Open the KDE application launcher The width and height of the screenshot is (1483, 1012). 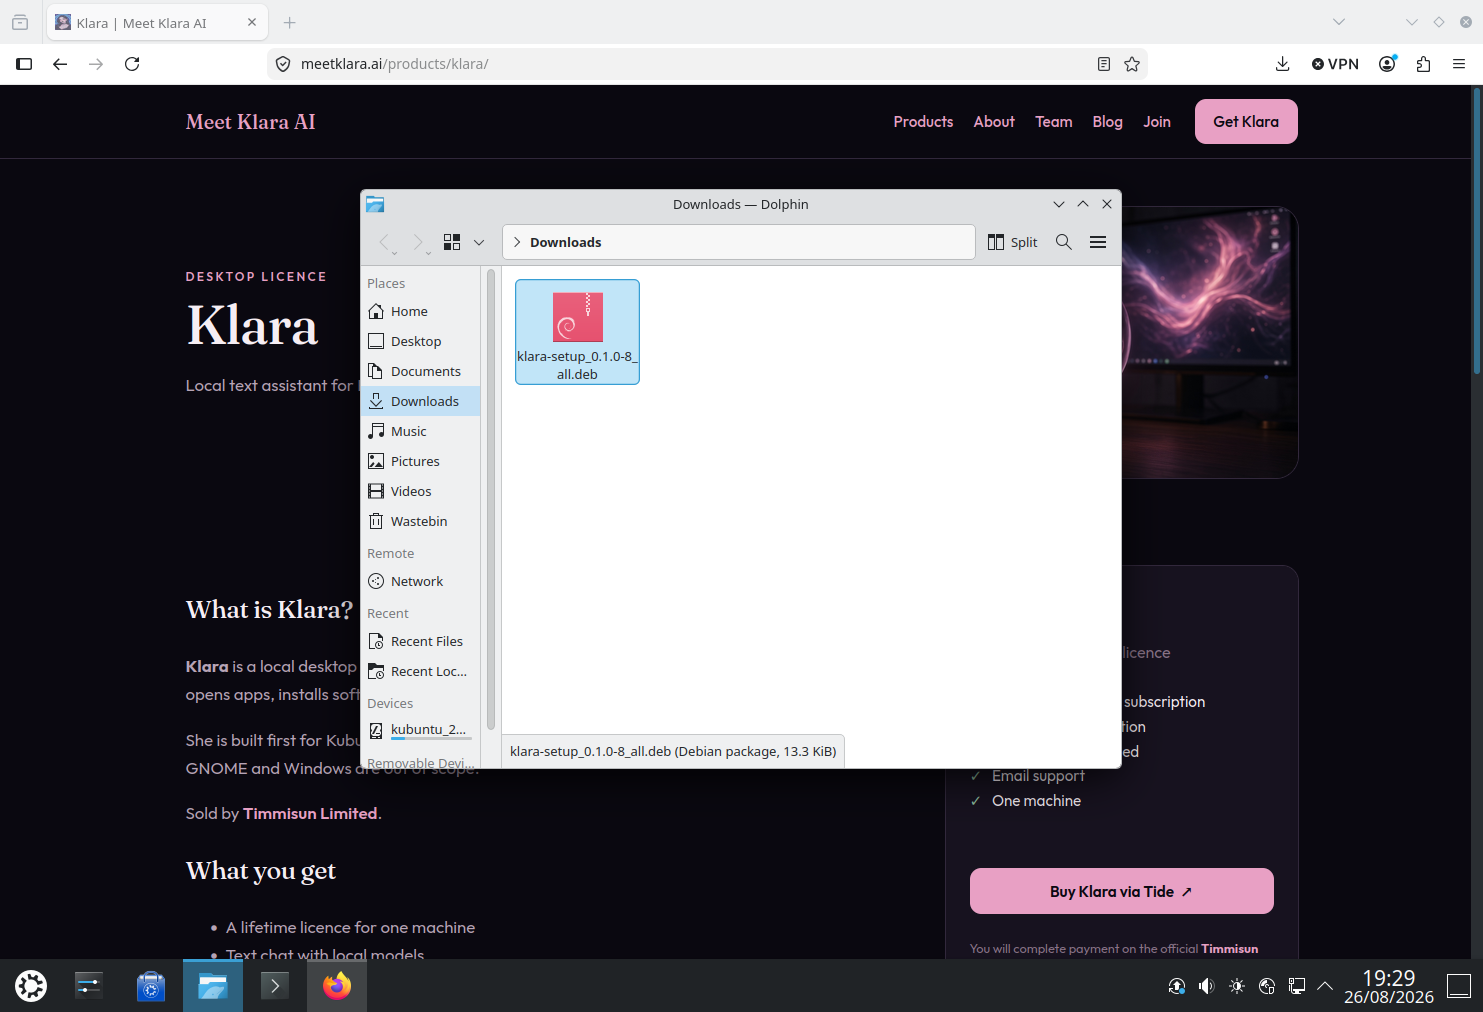point(31,986)
